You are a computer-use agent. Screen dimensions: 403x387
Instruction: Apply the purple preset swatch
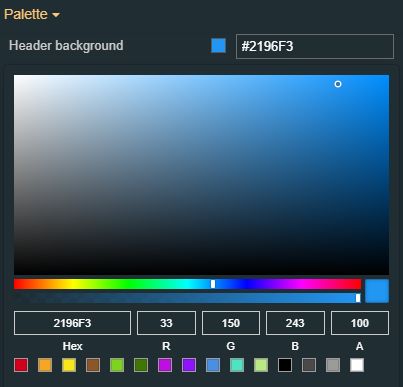pos(189,365)
